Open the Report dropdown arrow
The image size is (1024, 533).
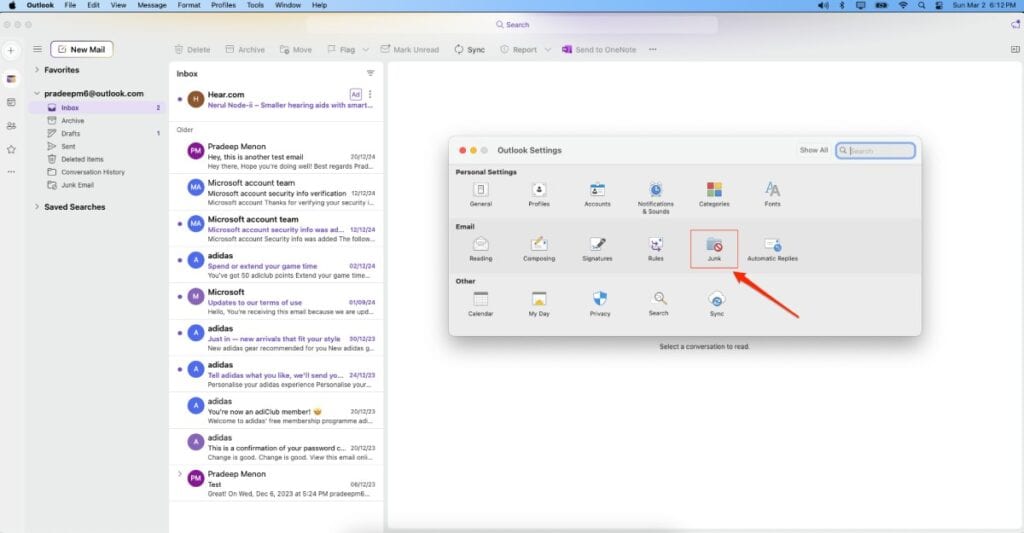(x=547, y=50)
